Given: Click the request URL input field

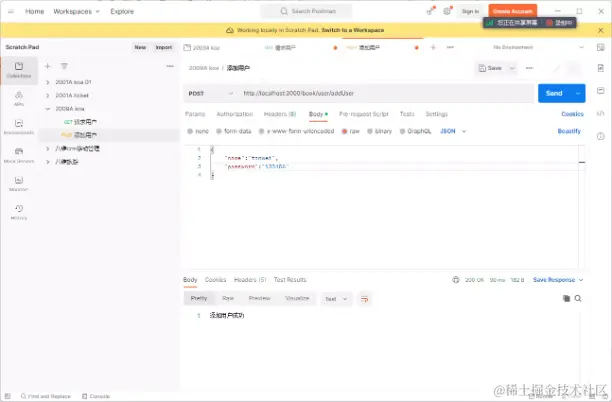Looking at the screenshot, I should pyautogui.click(x=386, y=93).
